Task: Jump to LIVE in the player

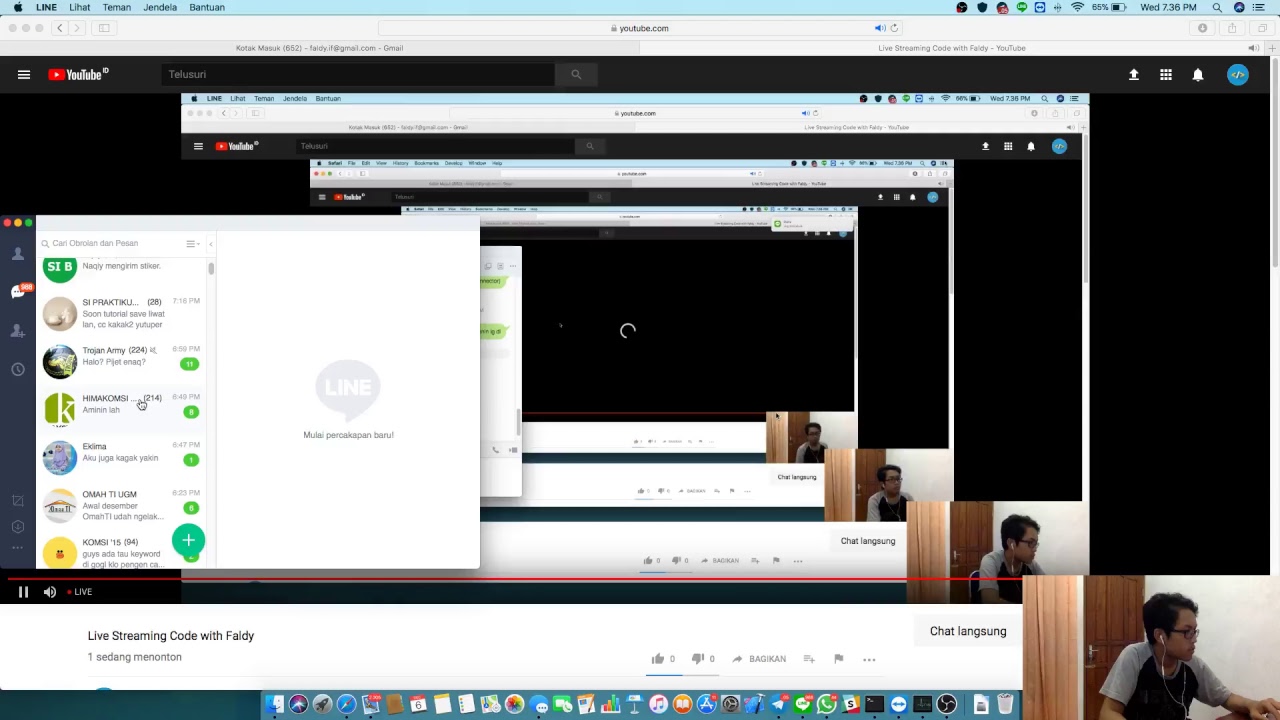Action: click(x=80, y=592)
